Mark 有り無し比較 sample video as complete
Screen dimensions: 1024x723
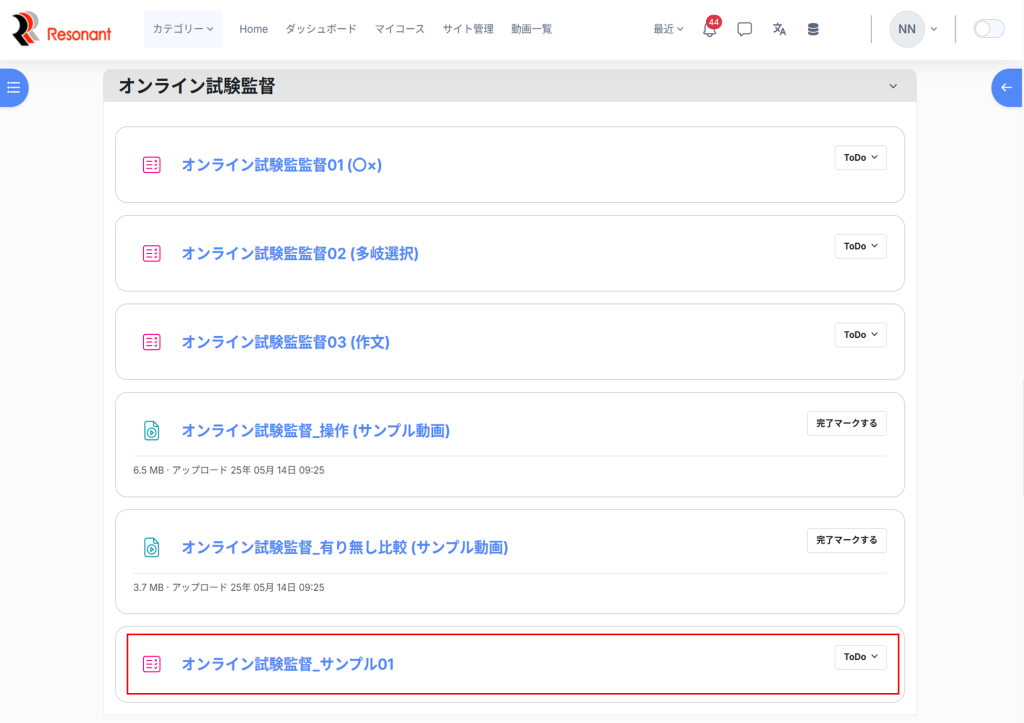(x=846, y=541)
